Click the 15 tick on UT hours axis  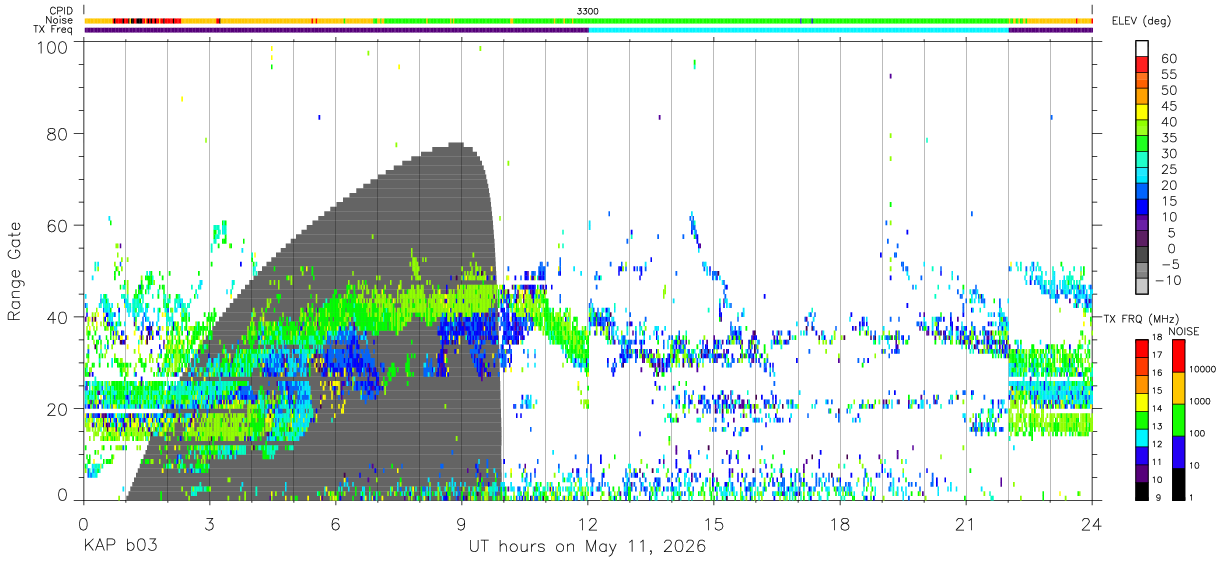coord(714,524)
